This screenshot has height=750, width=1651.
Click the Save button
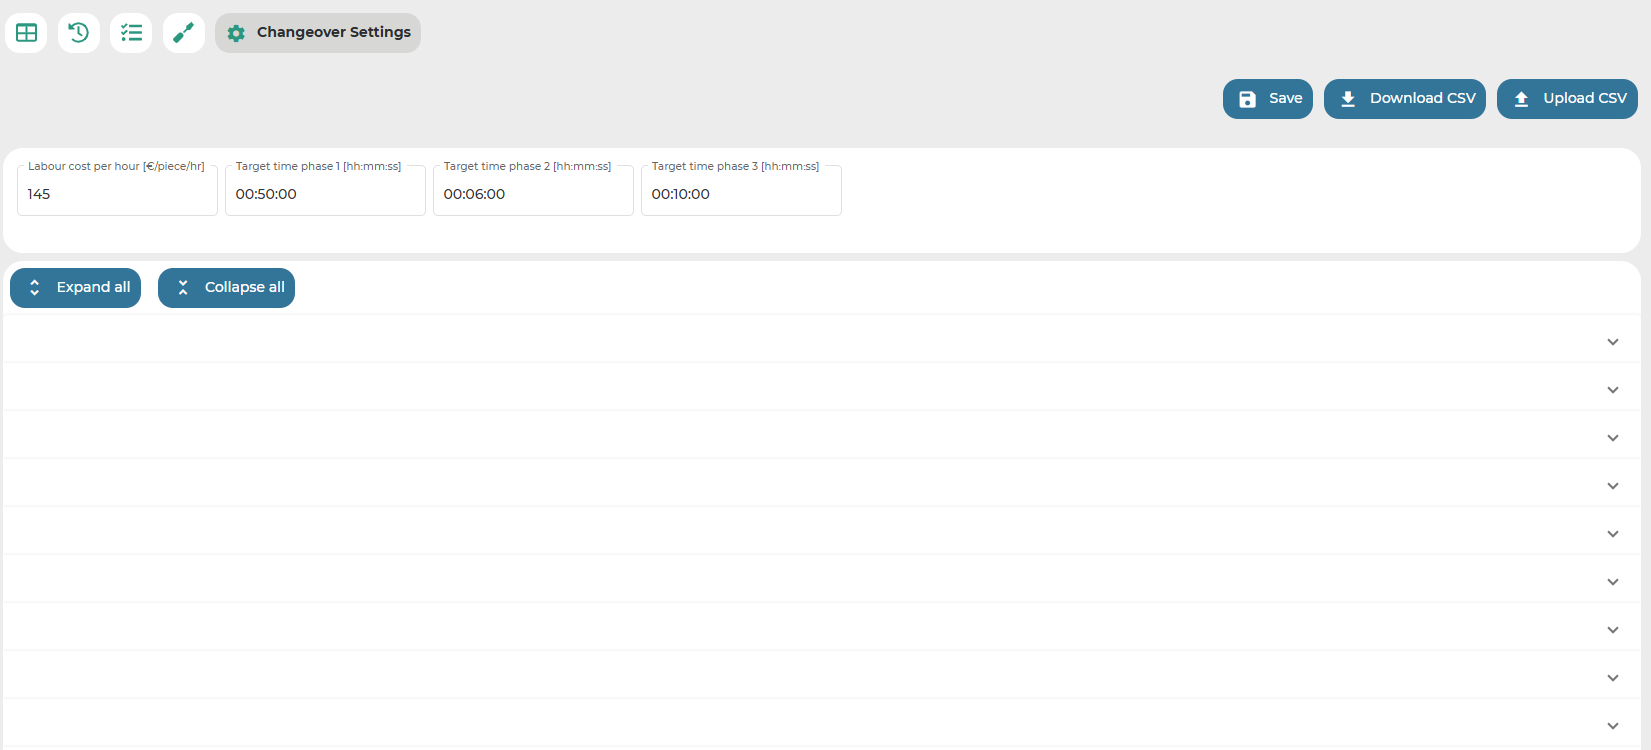[1267, 99]
